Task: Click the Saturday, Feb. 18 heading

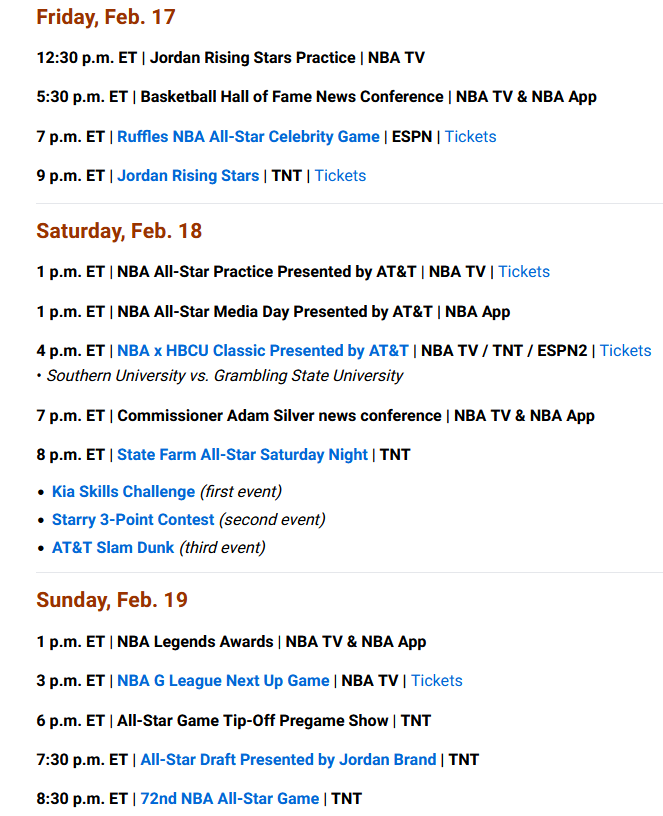Action: 119,232
